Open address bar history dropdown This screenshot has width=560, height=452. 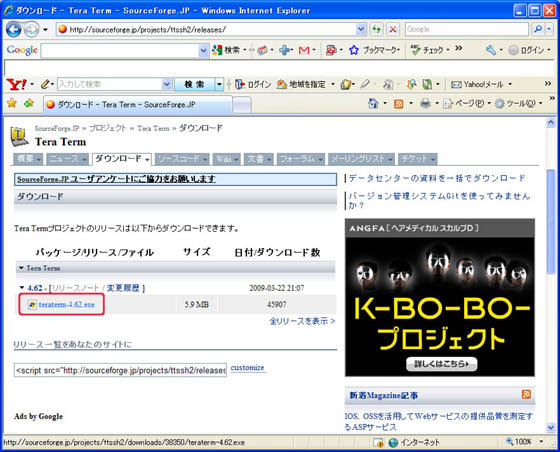361,29
